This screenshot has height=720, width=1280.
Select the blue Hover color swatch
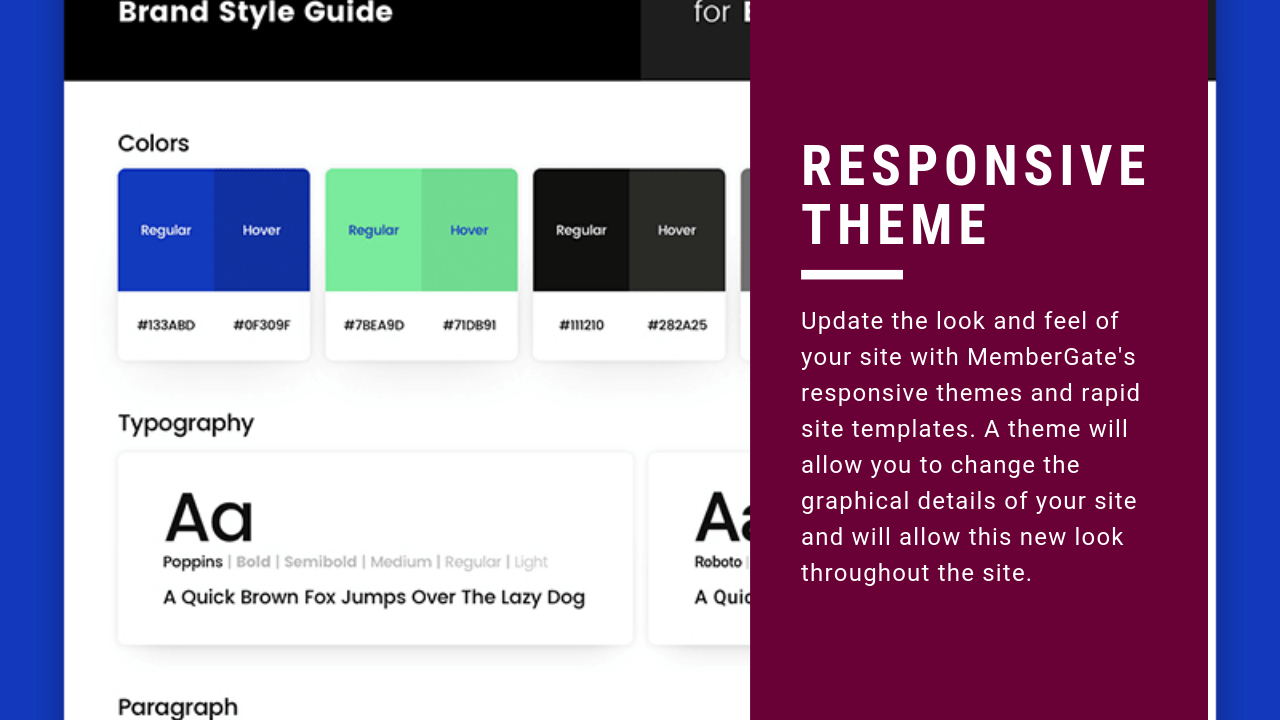click(262, 230)
